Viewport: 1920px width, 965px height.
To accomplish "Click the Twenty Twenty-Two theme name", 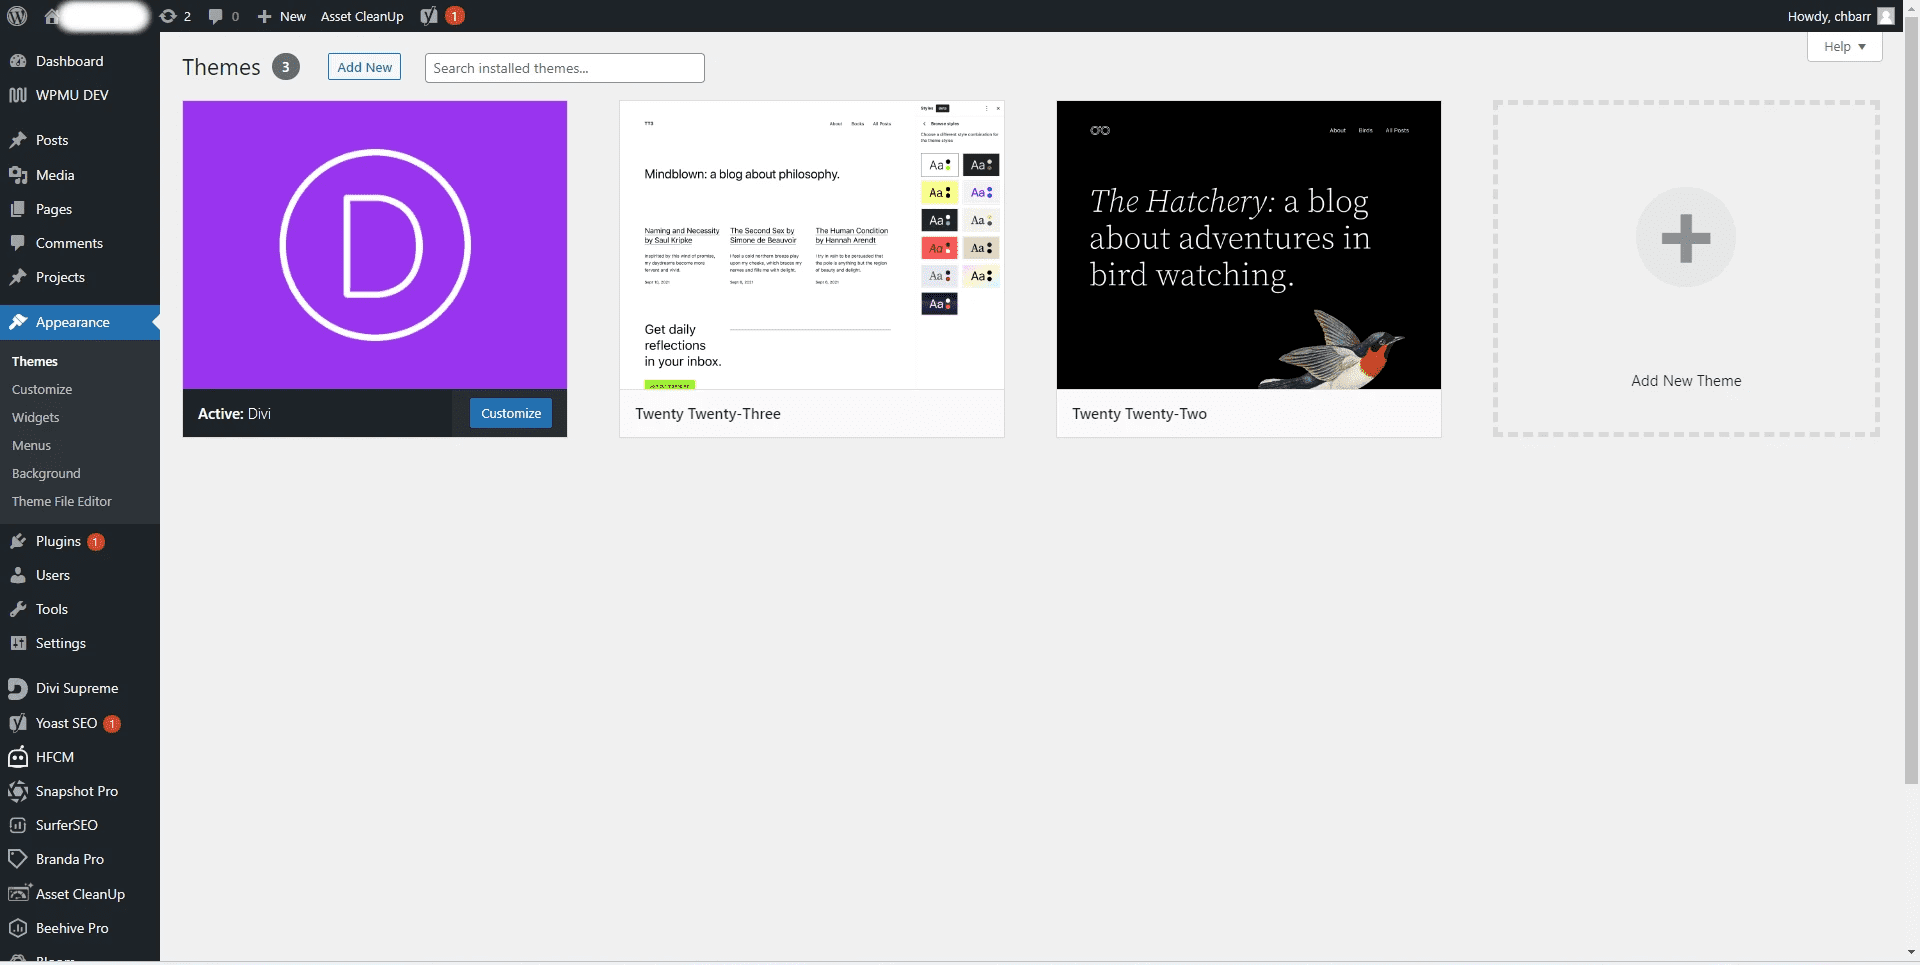I will (x=1139, y=414).
